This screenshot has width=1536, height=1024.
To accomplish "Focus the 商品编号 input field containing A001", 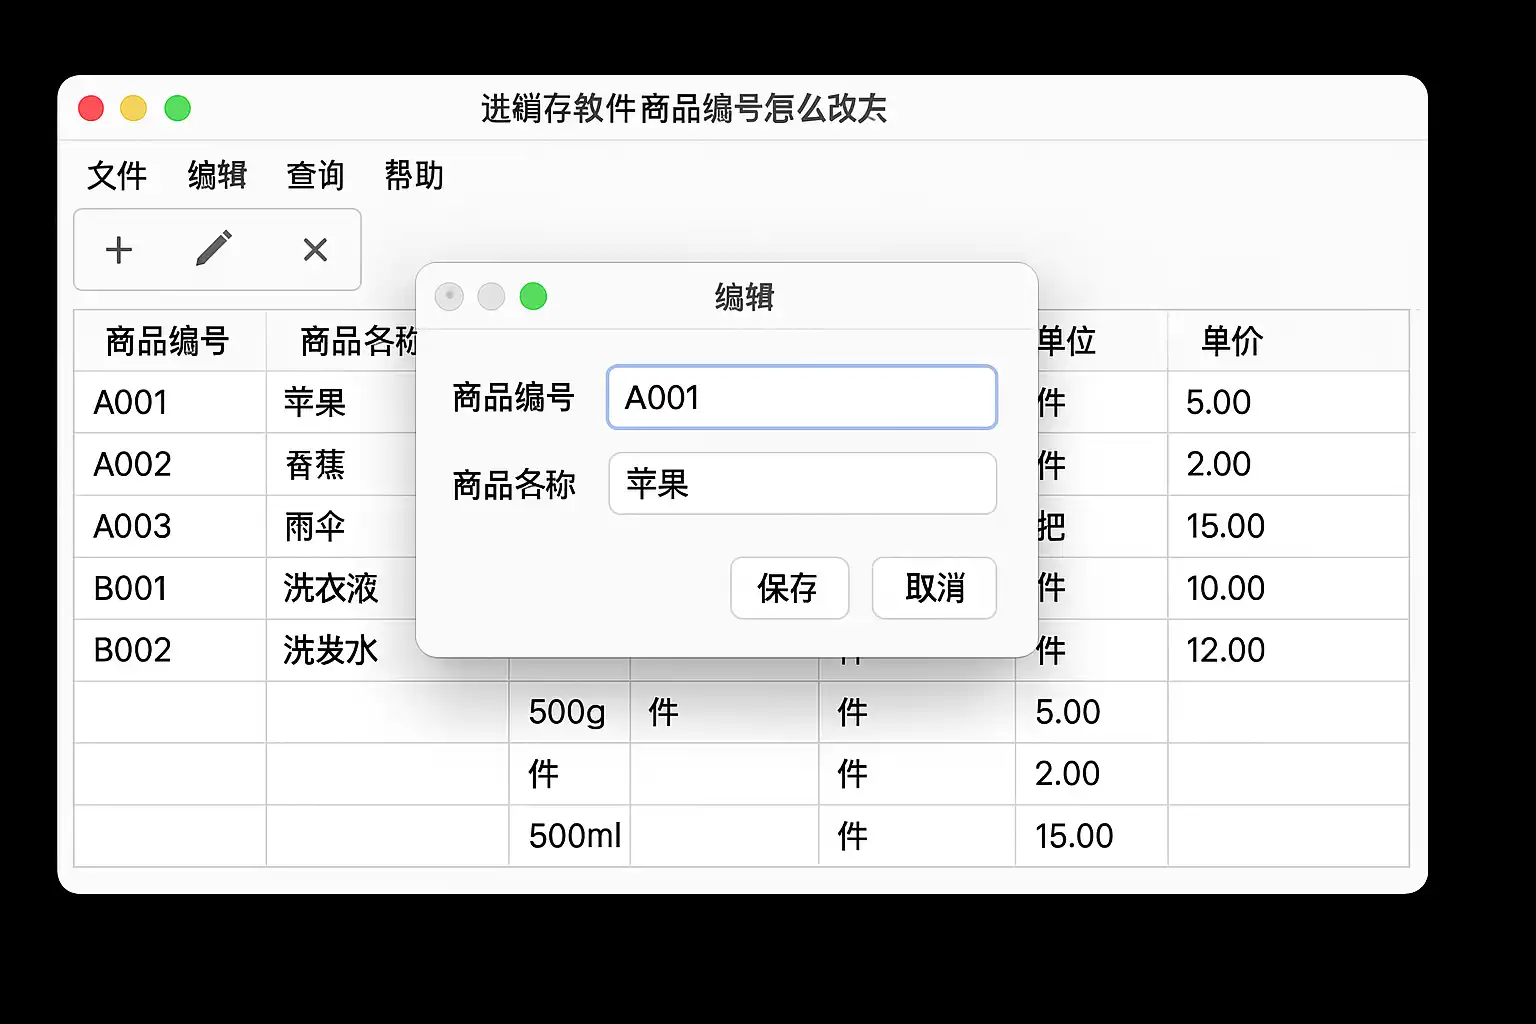I will [x=801, y=398].
